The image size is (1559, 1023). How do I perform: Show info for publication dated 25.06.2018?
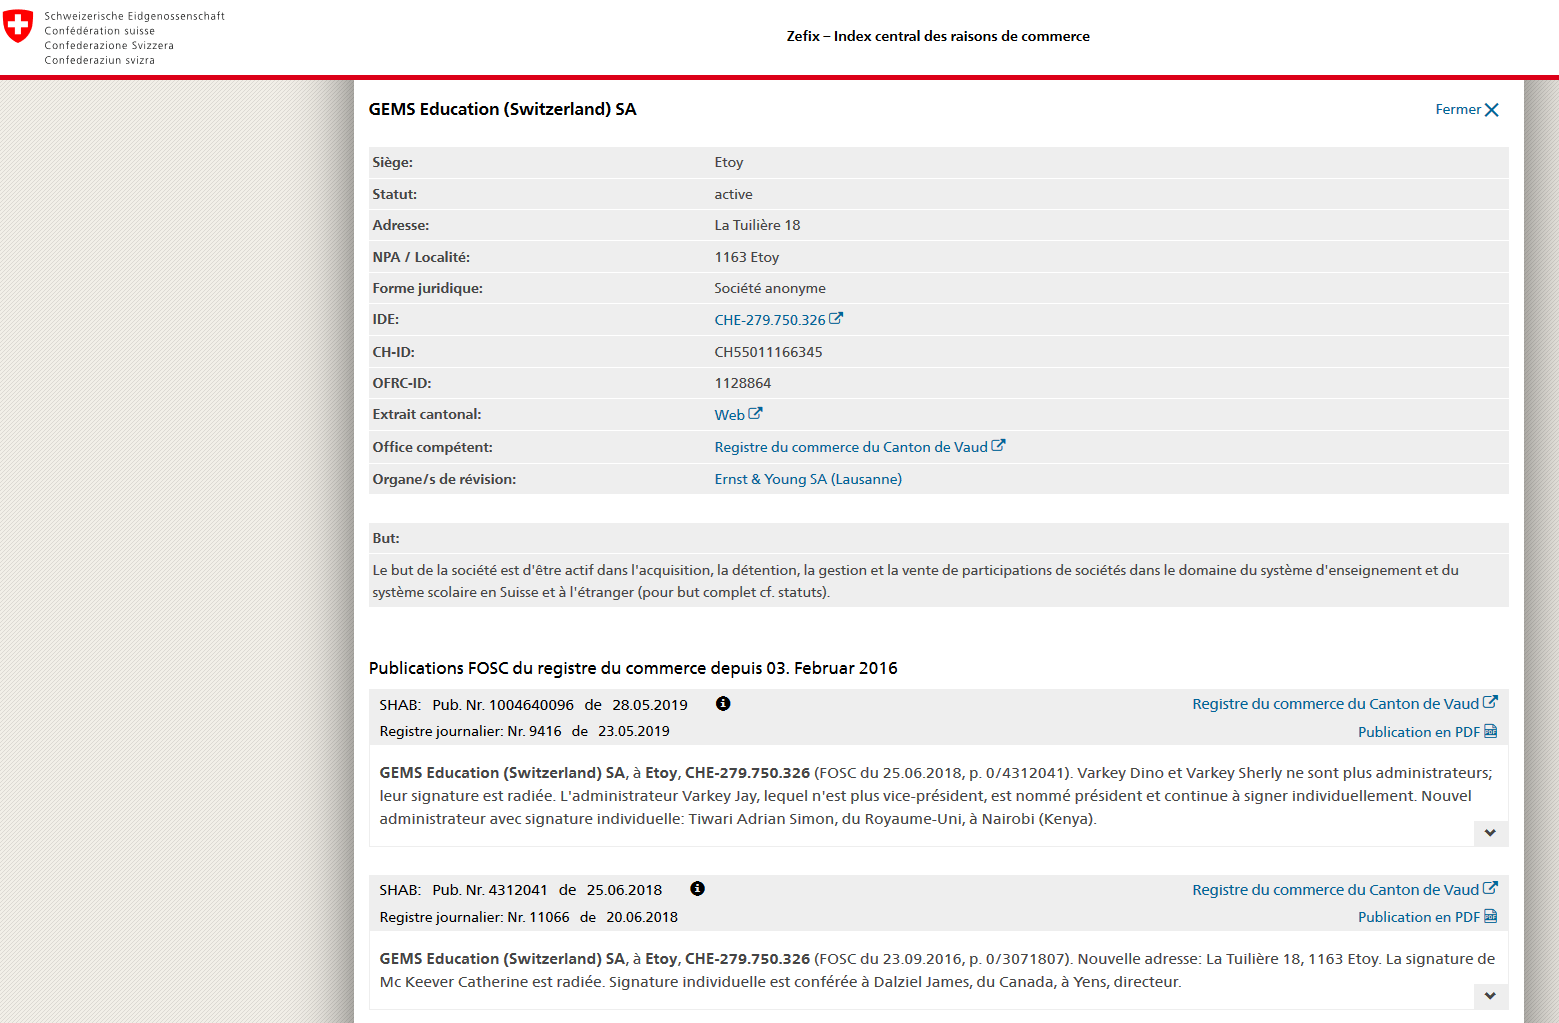coord(698,889)
